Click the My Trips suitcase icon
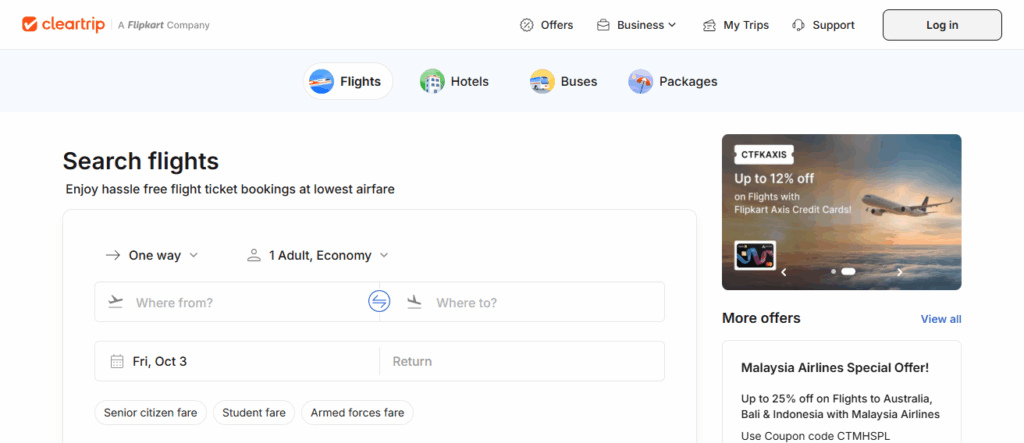This screenshot has width=1024, height=443. coord(709,25)
